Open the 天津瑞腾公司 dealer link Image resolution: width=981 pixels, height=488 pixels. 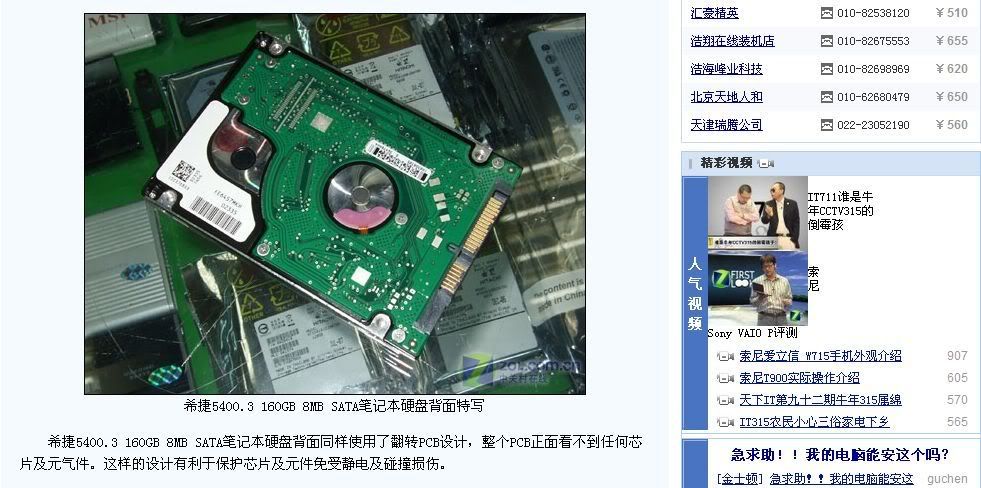click(726, 125)
